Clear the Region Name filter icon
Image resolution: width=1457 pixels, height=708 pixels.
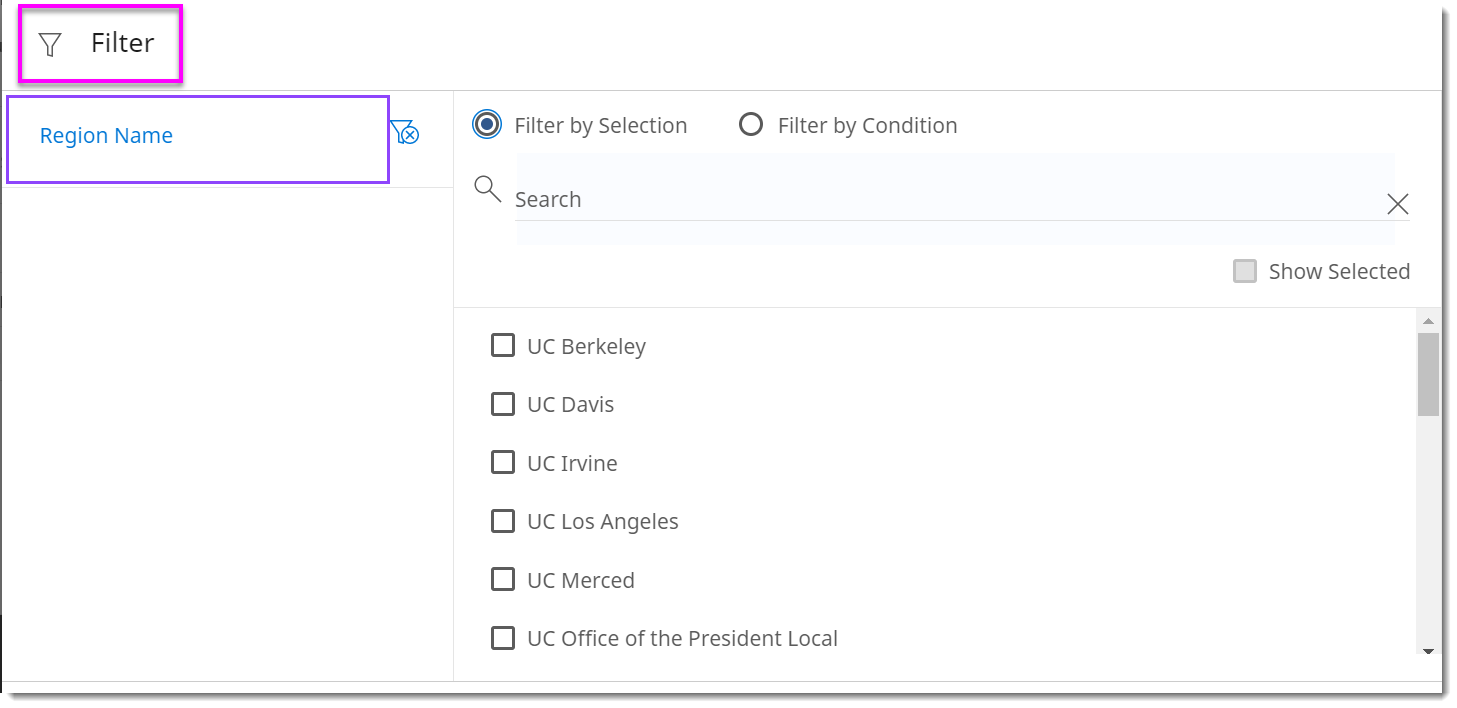pos(404,133)
